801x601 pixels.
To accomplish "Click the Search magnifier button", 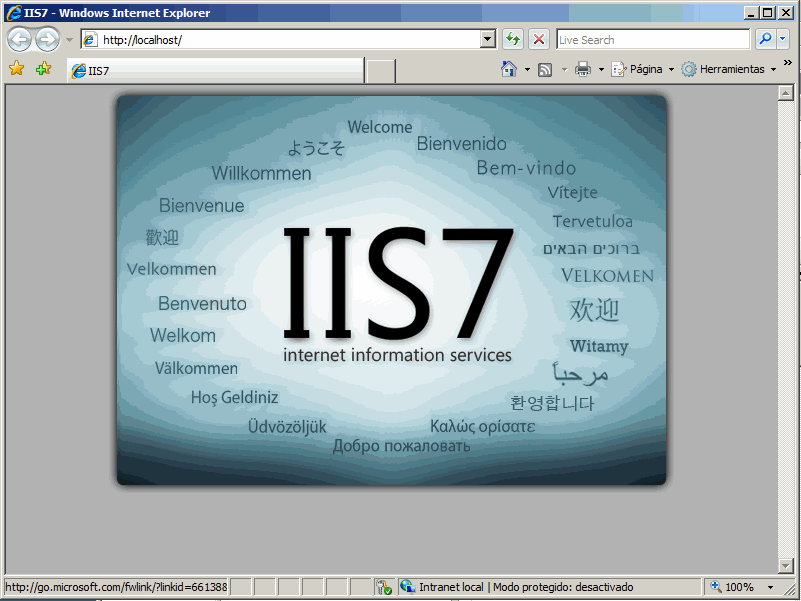I will pyautogui.click(x=765, y=39).
